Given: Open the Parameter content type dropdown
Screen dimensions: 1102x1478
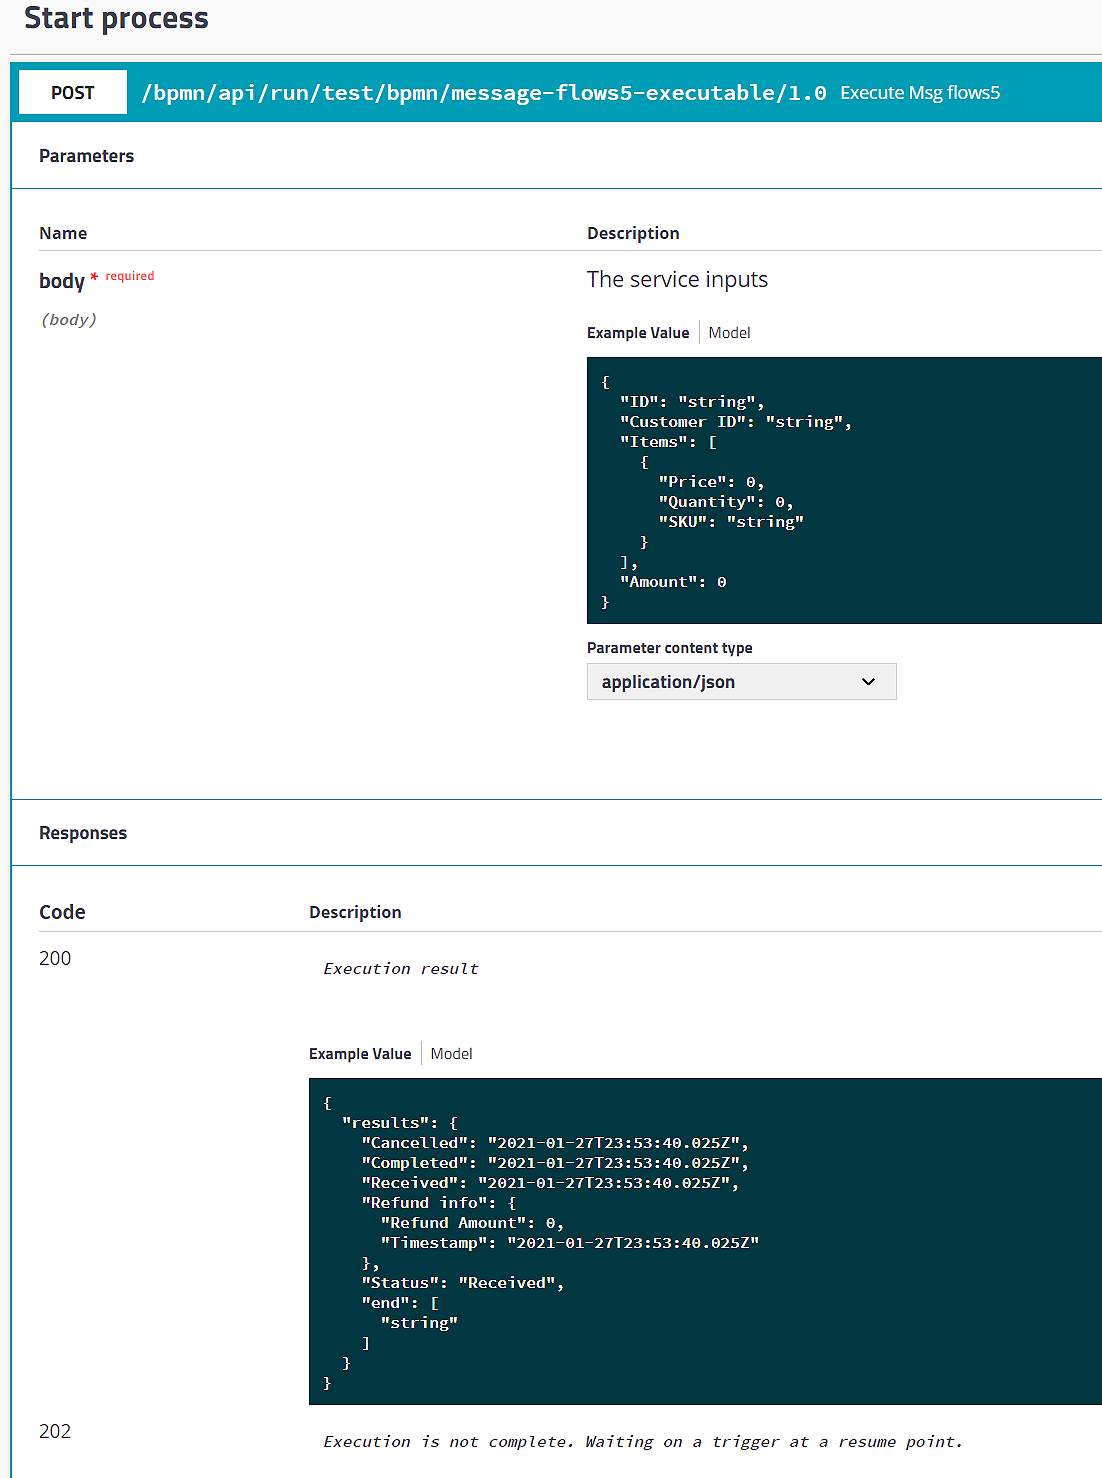Looking at the screenshot, I should (x=740, y=682).
